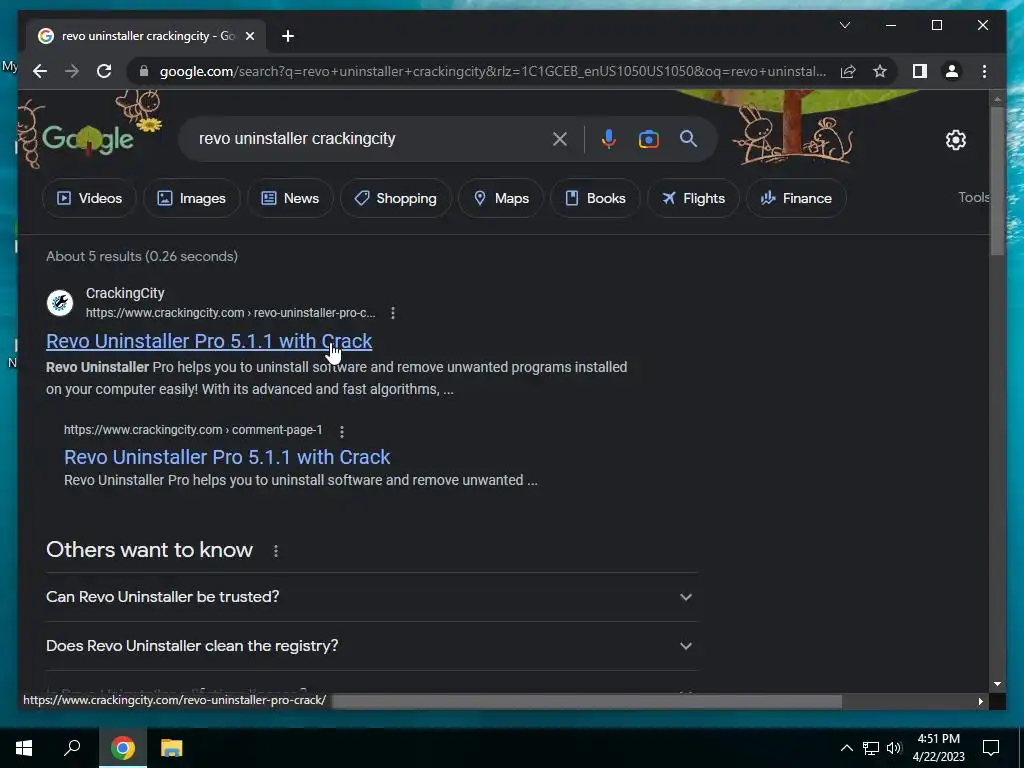Open the search Tools option
The height and width of the screenshot is (768, 1024).
click(x=973, y=197)
